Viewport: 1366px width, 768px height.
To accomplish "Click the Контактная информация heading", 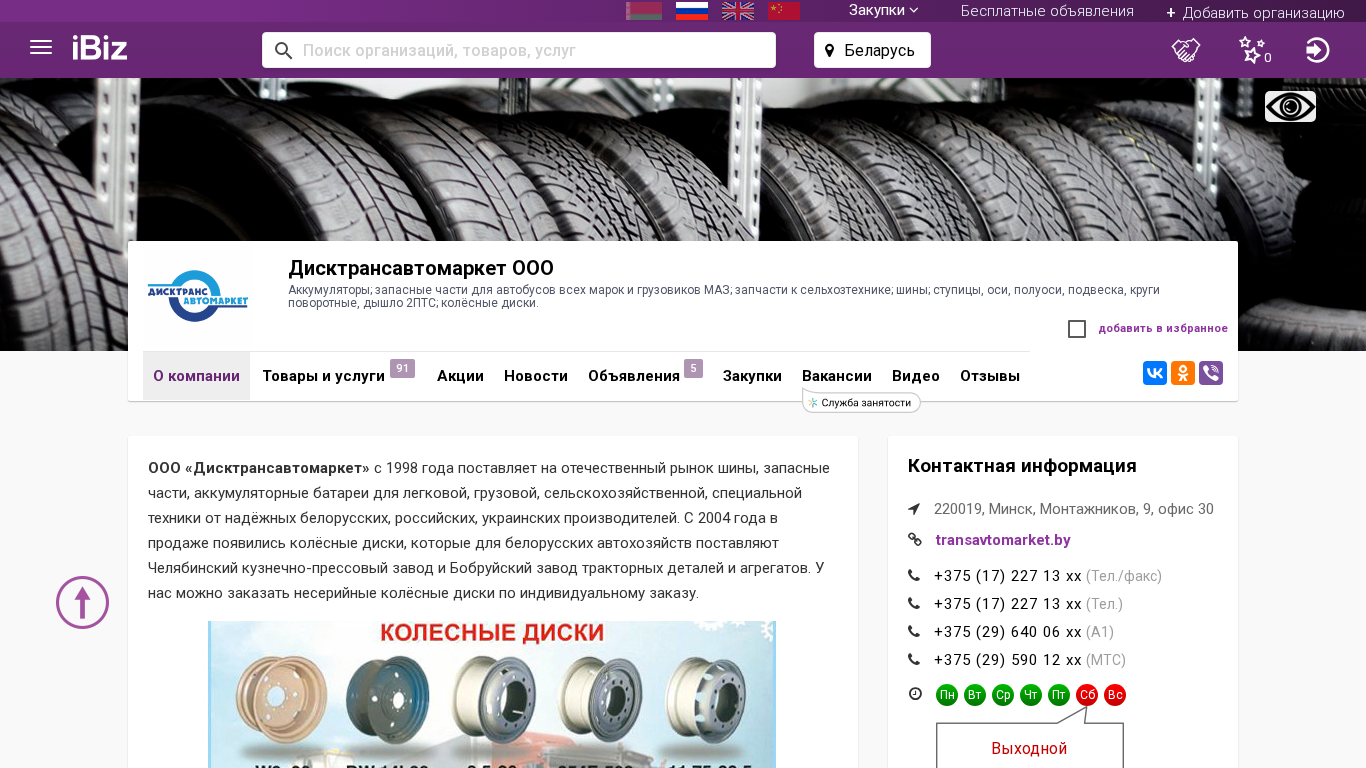I will point(1022,466).
